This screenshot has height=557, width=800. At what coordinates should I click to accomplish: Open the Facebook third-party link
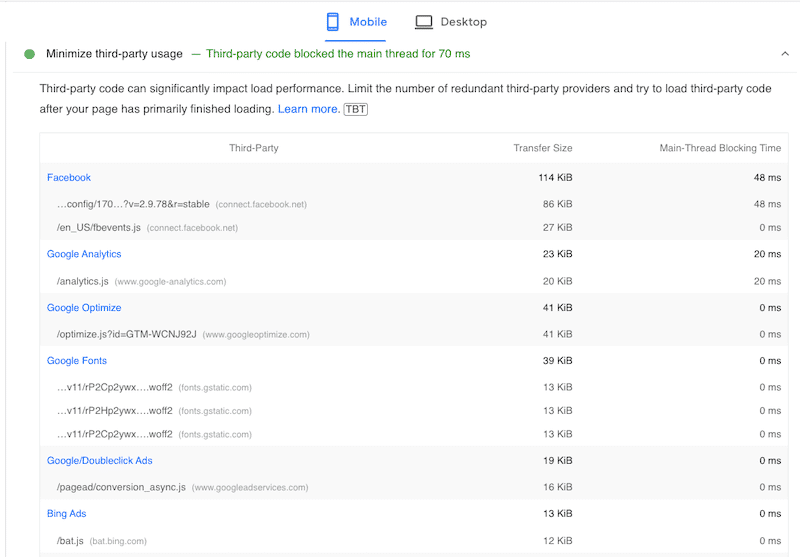[69, 178]
